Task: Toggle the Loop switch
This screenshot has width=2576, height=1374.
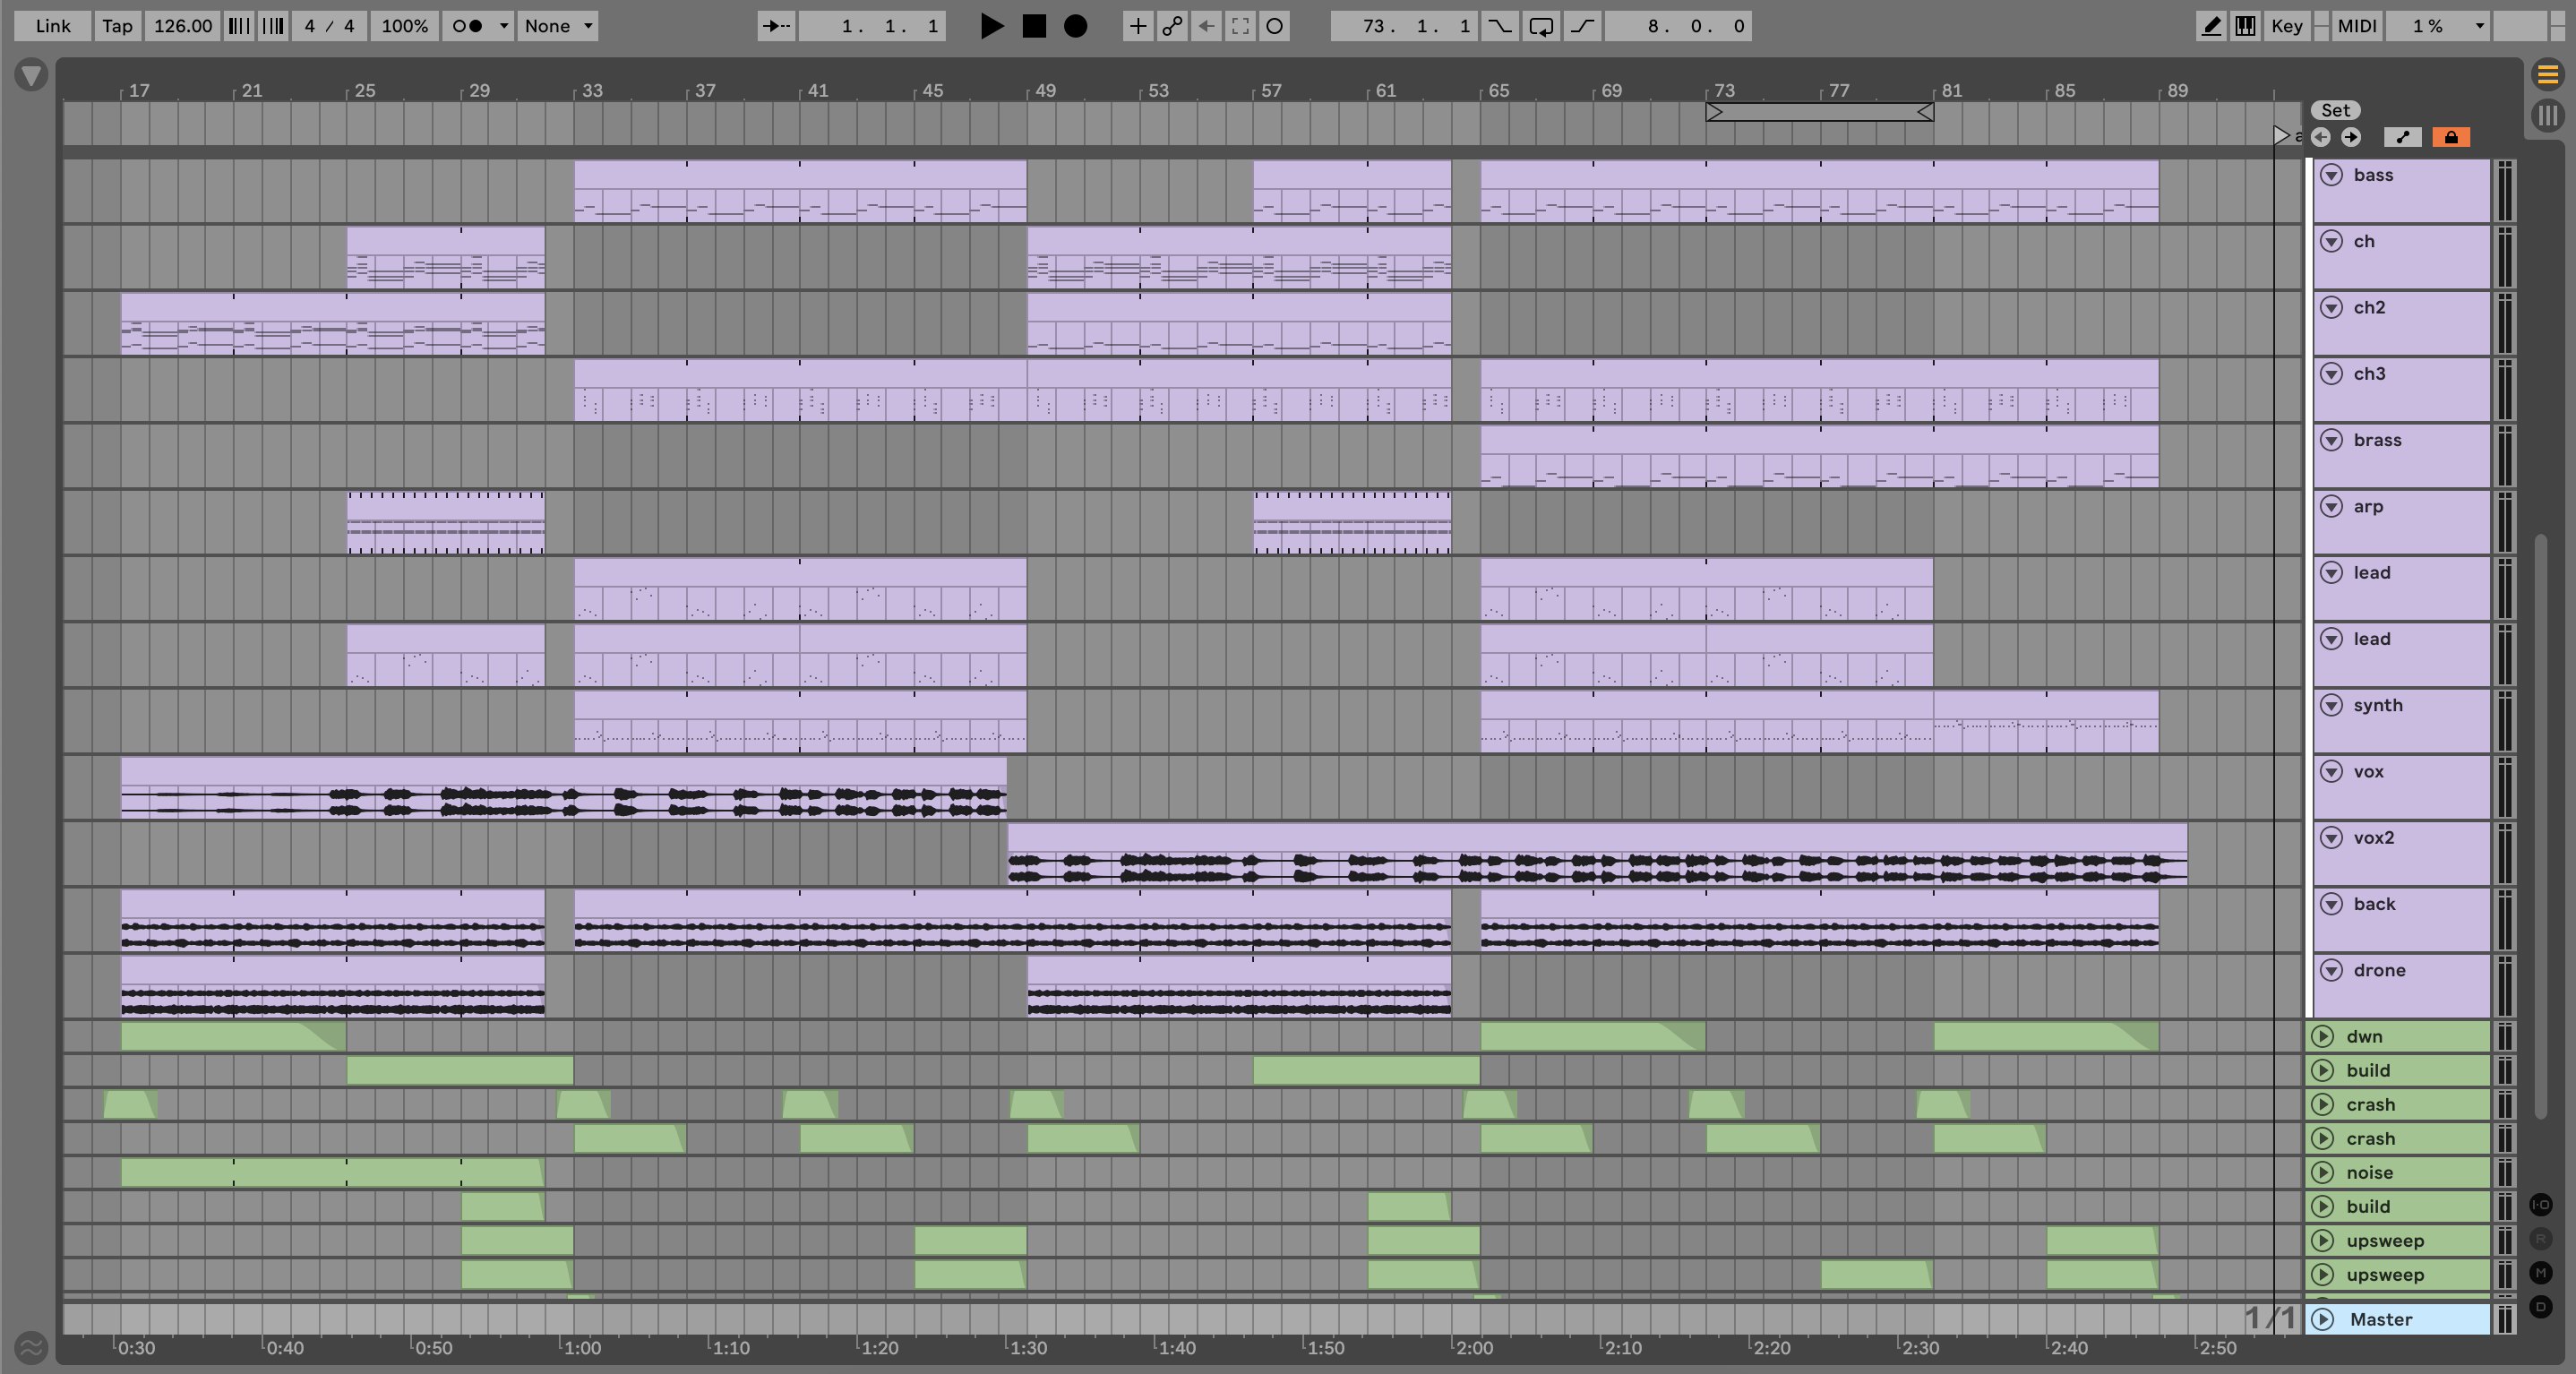Action: pos(1541,26)
